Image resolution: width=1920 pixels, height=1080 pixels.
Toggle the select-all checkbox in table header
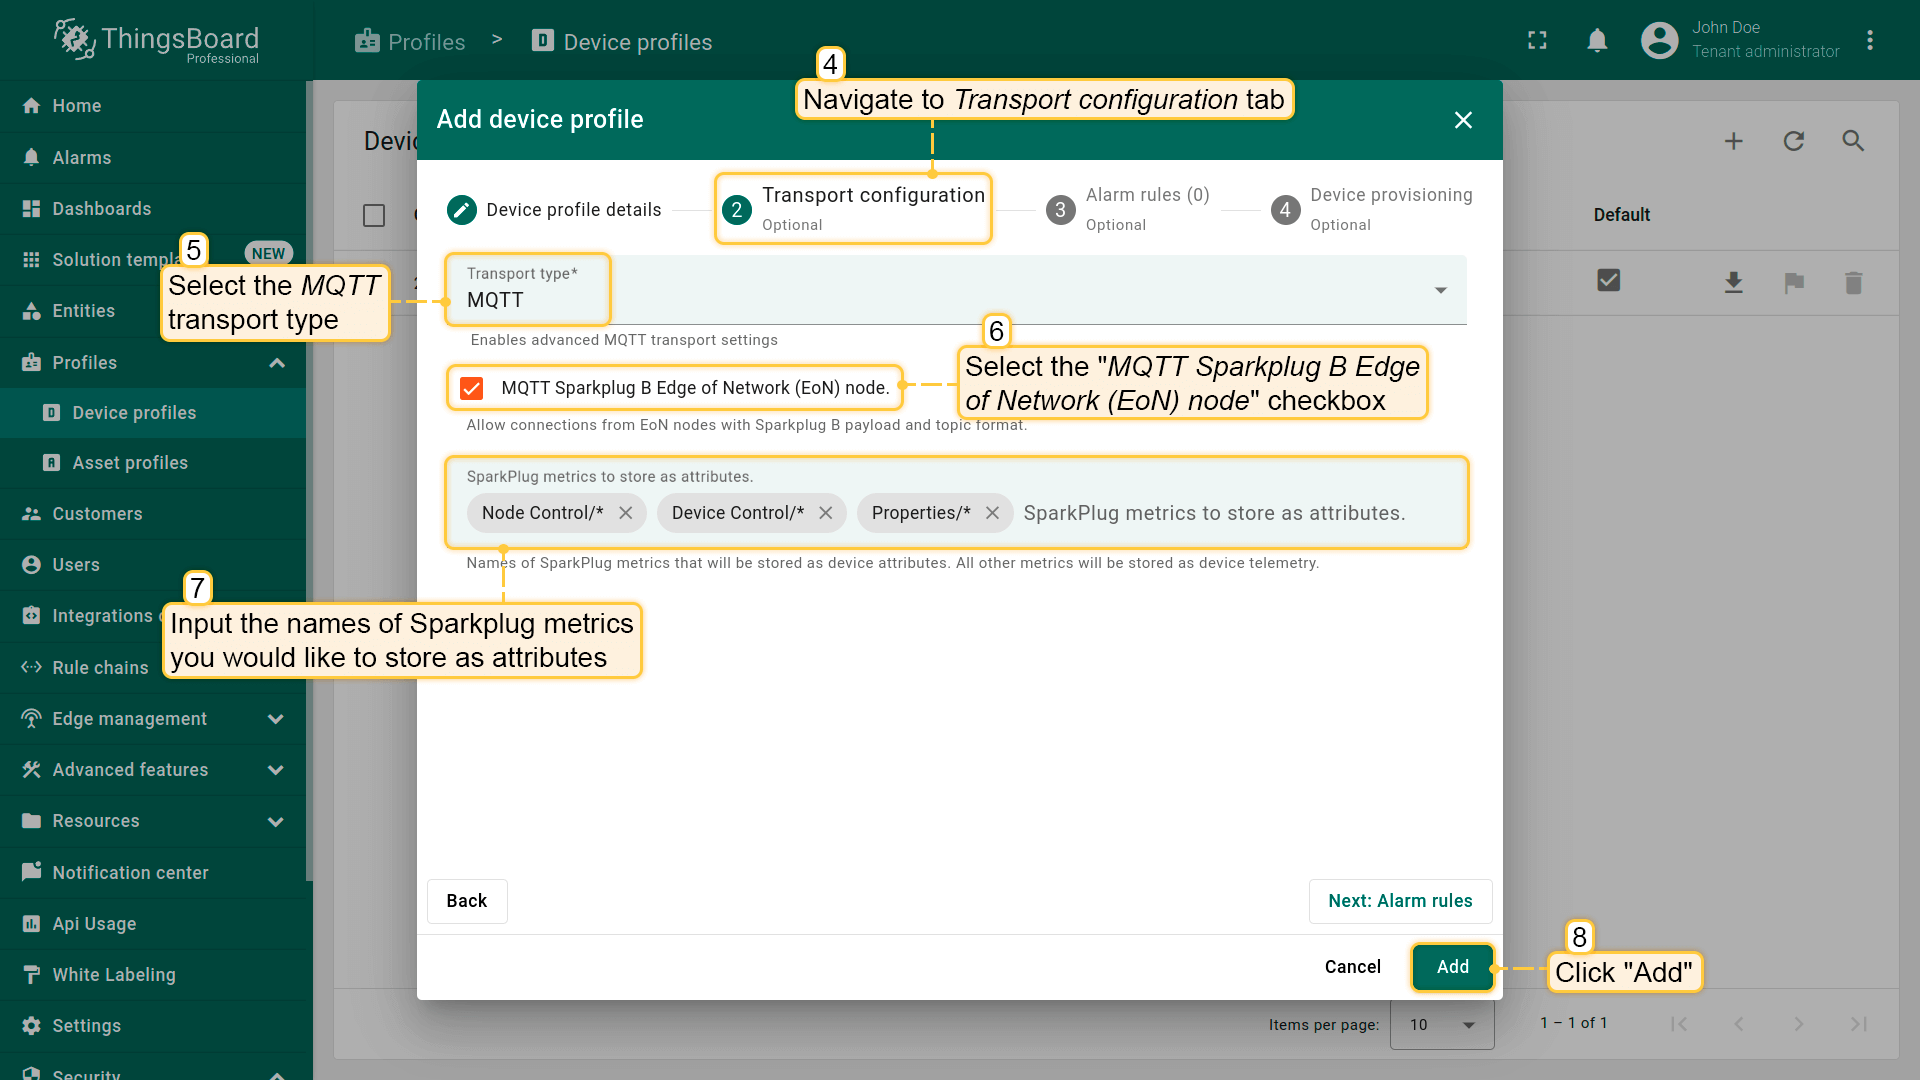(x=374, y=215)
